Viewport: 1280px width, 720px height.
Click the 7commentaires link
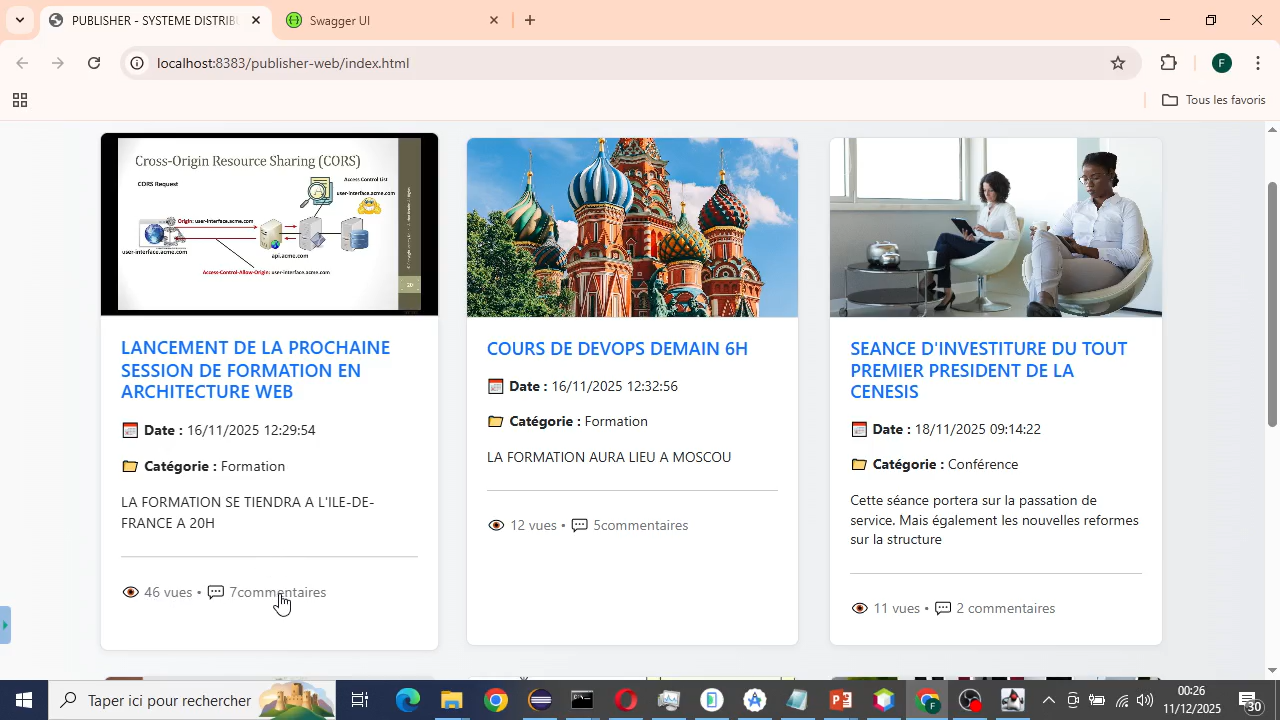[x=277, y=591]
